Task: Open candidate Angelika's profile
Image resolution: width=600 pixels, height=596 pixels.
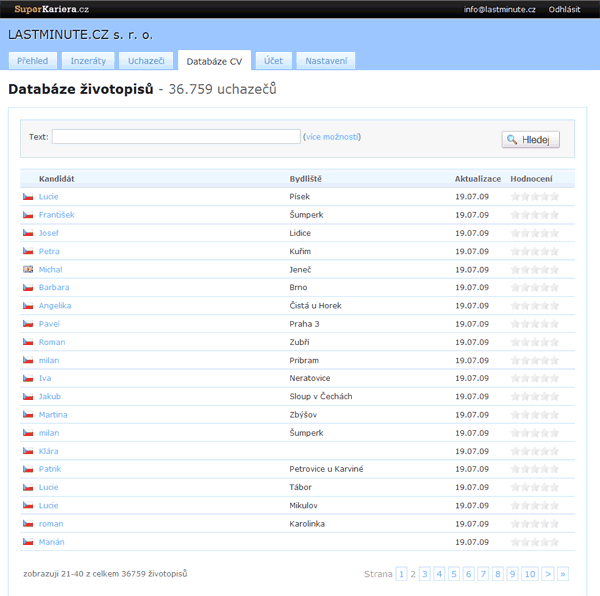Action: (55, 306)
